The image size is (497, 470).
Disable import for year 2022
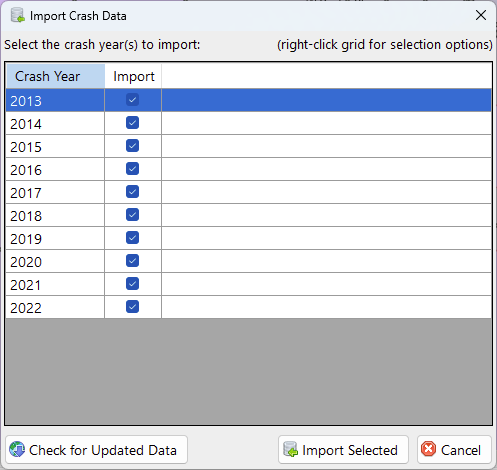(132, 307)
